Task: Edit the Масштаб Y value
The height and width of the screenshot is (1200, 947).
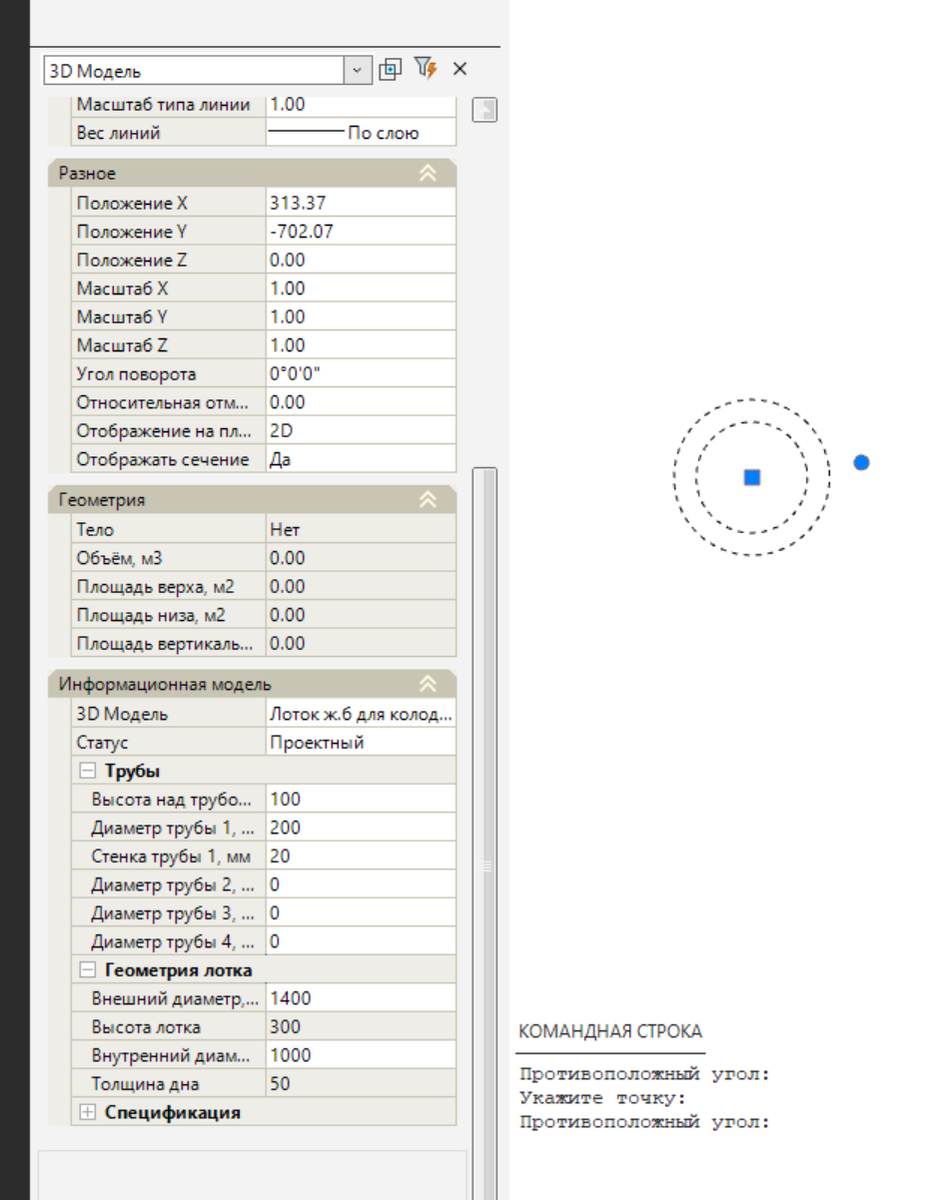Action: (360, 317)
